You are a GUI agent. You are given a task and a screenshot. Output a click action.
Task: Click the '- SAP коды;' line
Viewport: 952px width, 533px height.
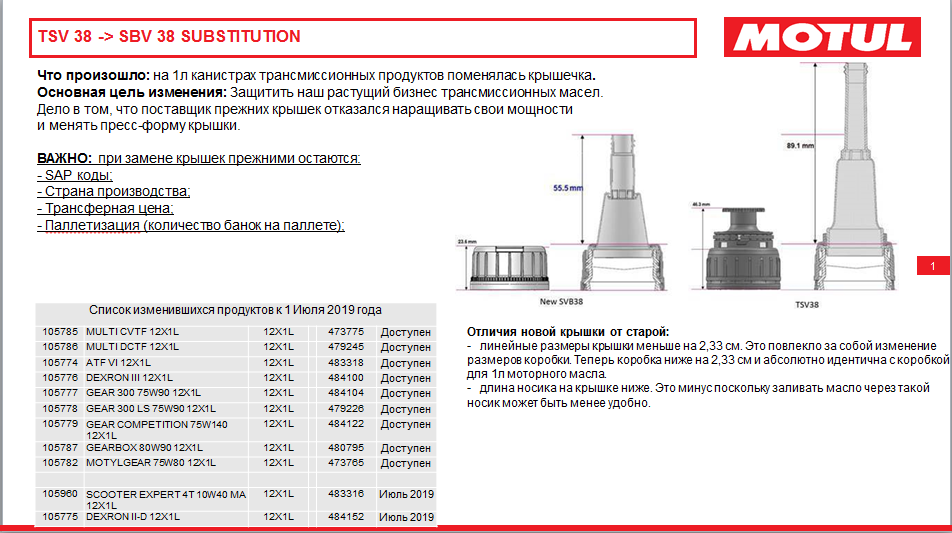75,175
